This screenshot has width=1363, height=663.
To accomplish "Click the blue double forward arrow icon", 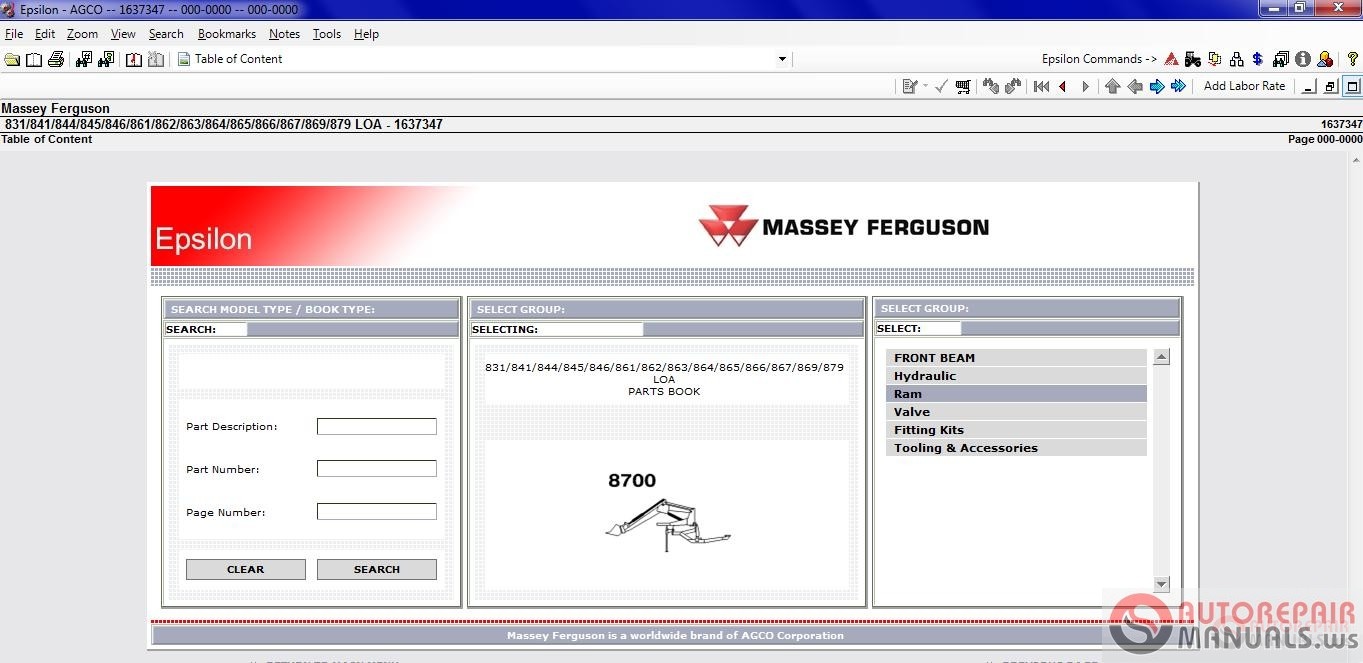I will pyautogui.click(x=1179, y=87).
